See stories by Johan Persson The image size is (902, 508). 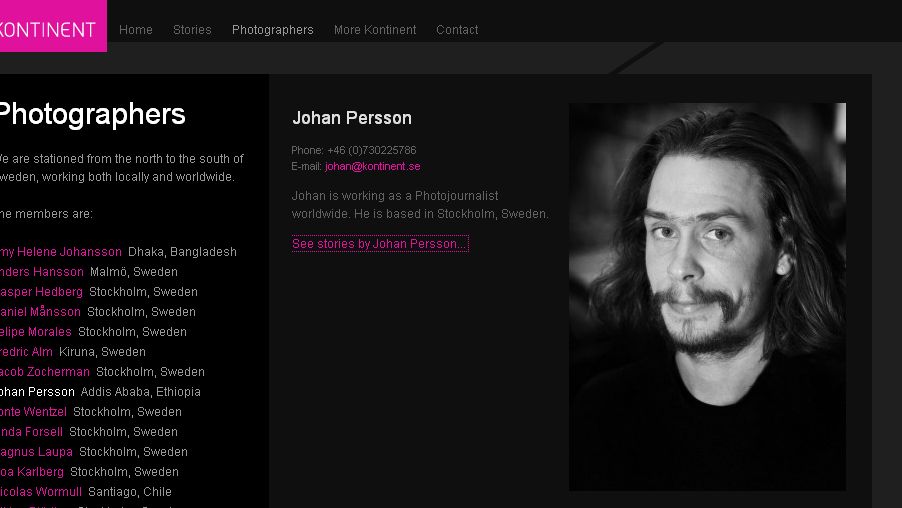(380, 244)
